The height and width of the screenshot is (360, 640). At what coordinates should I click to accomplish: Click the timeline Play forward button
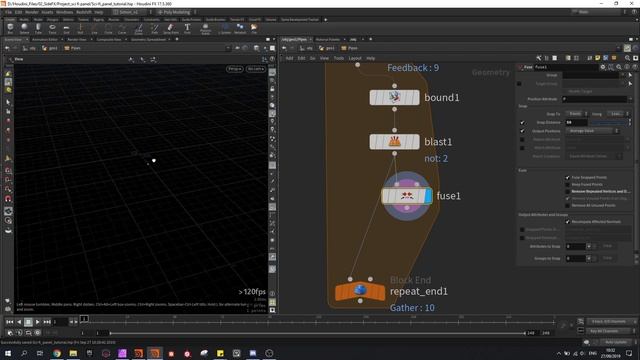pyautogui.click(x=38, y=322)
